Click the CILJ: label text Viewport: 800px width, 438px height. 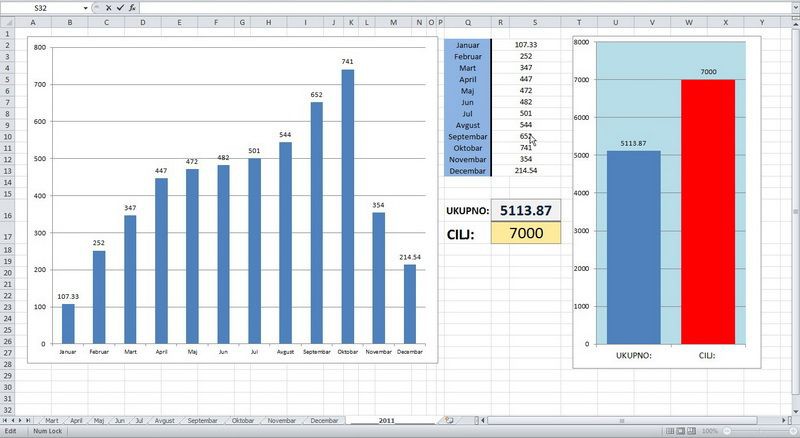[x=461, y=235]
